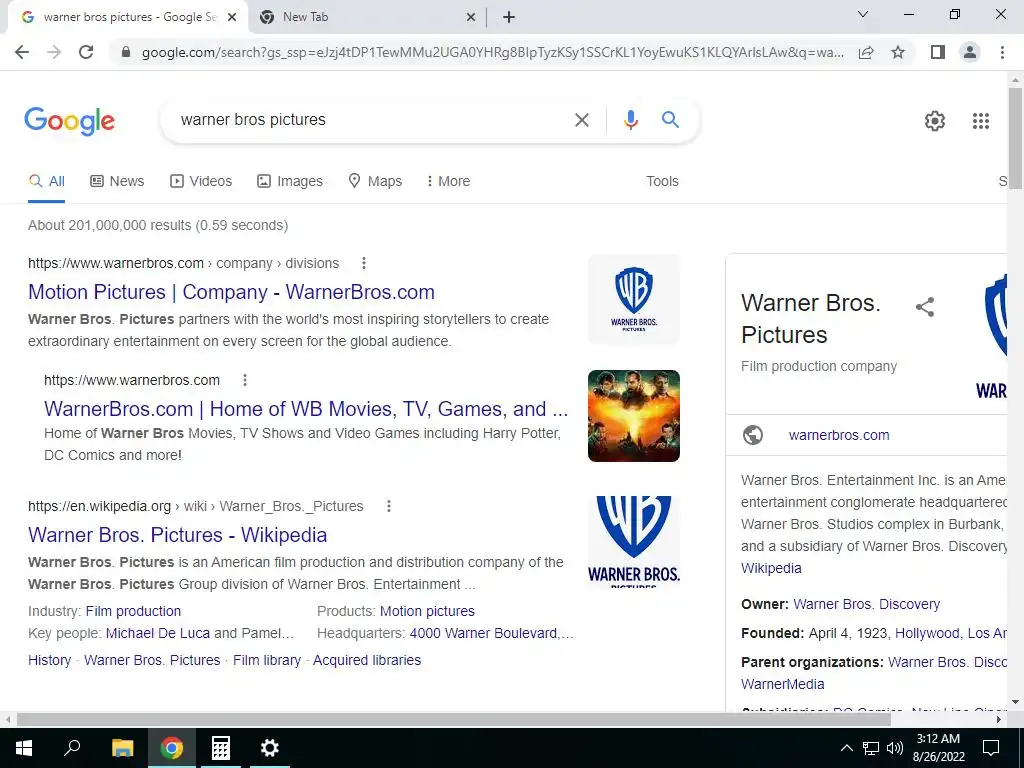The width and height of the screenshot is (1024, 768).
Task: Open Google quick settings gear
Action: pyautogui.click(x=935, y=121)
